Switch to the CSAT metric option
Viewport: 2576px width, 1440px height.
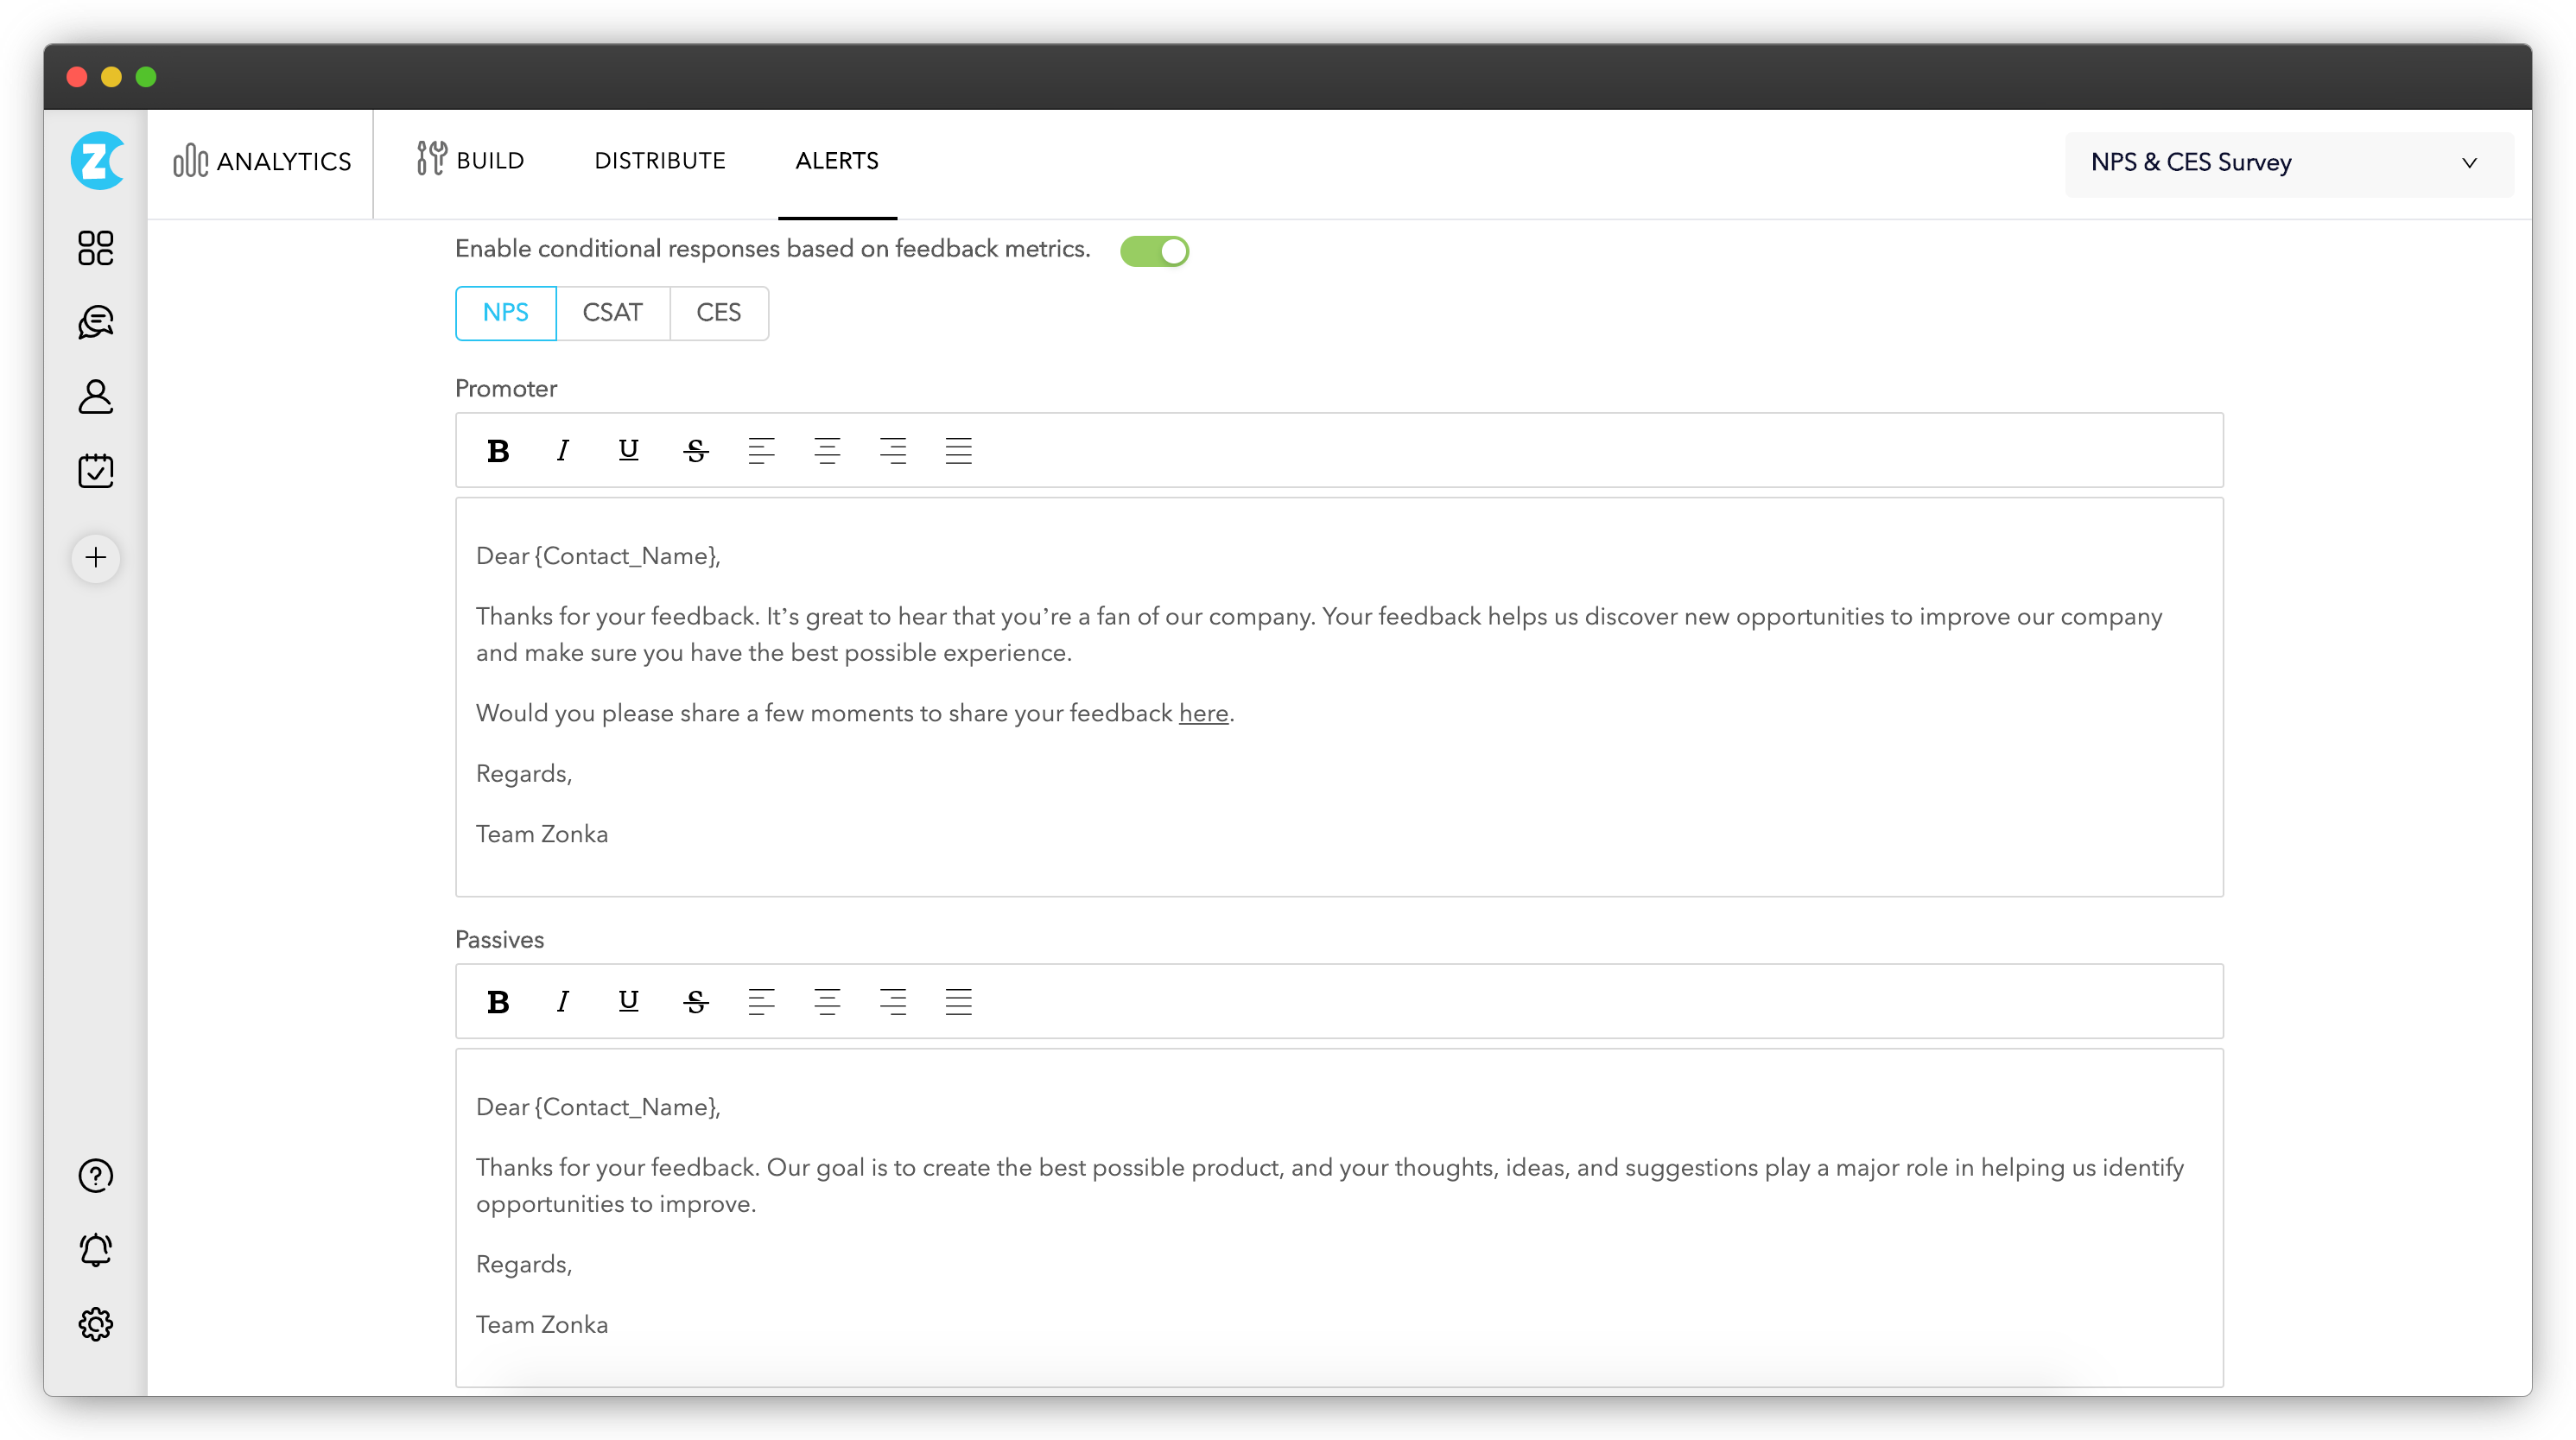(x=613, y=313)
